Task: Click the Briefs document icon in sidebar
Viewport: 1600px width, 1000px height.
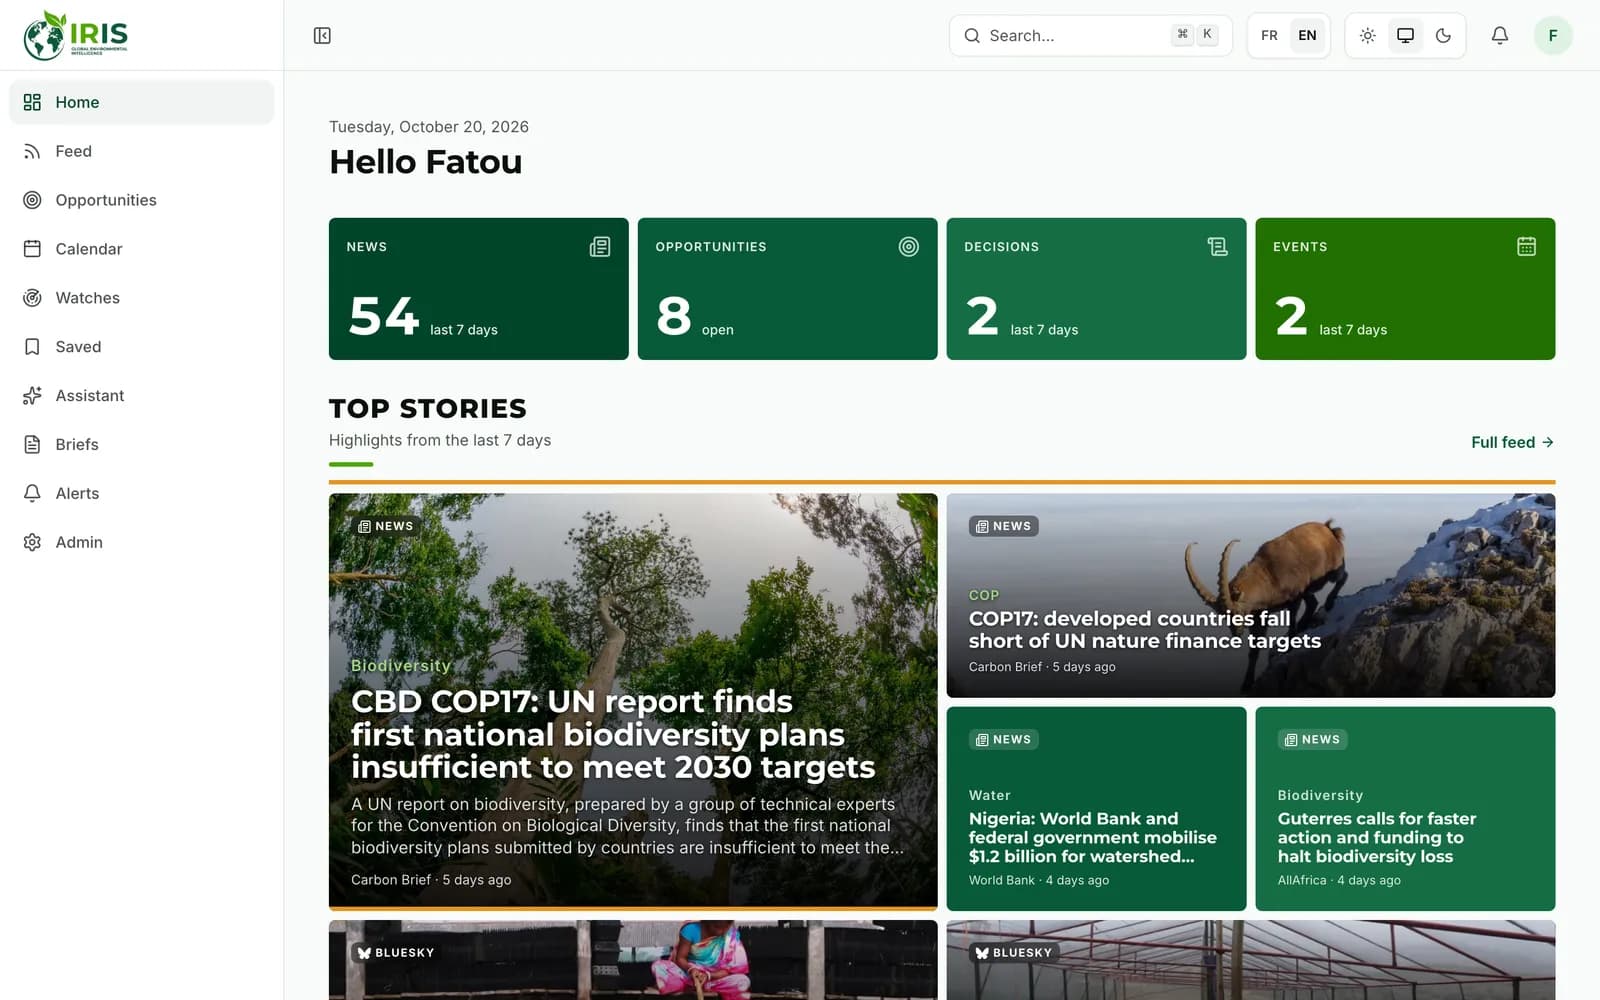Action: (32, 445)
